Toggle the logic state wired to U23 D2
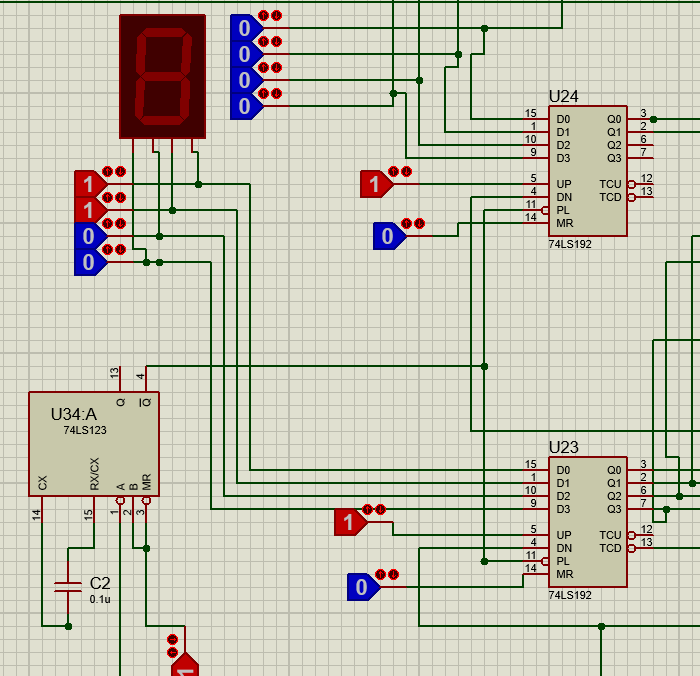 click(x=90, y=236)
